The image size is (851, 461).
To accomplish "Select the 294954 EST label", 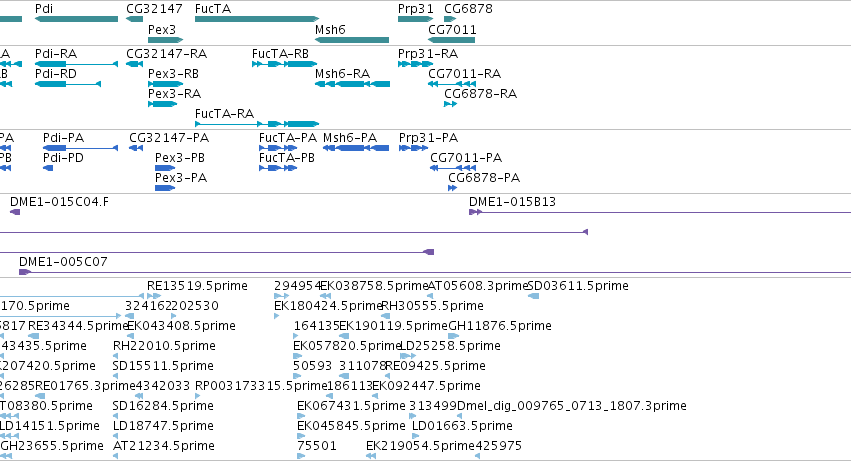I will point(297,286).
